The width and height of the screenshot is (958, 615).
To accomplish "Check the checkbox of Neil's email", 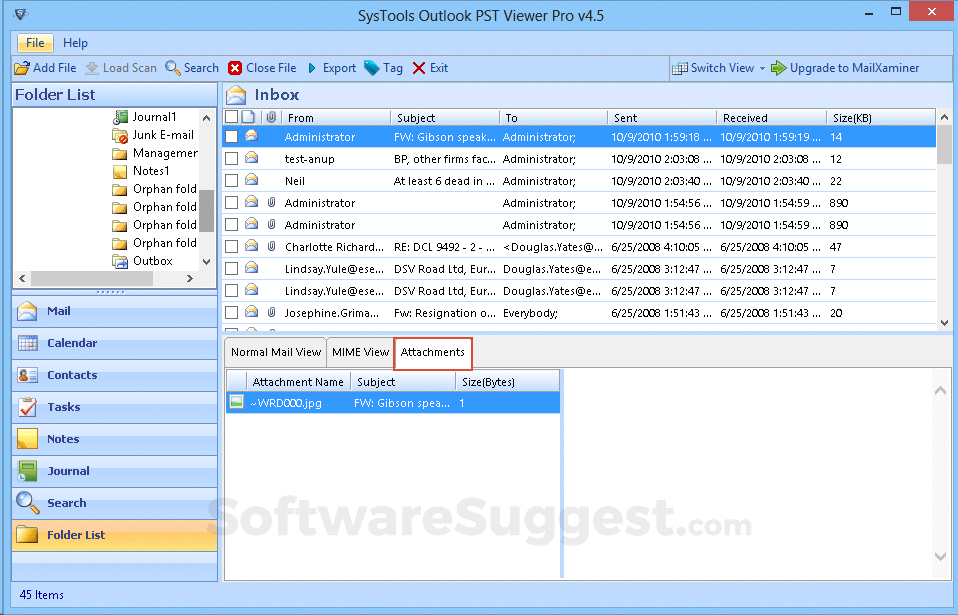I will click(232, 181).
